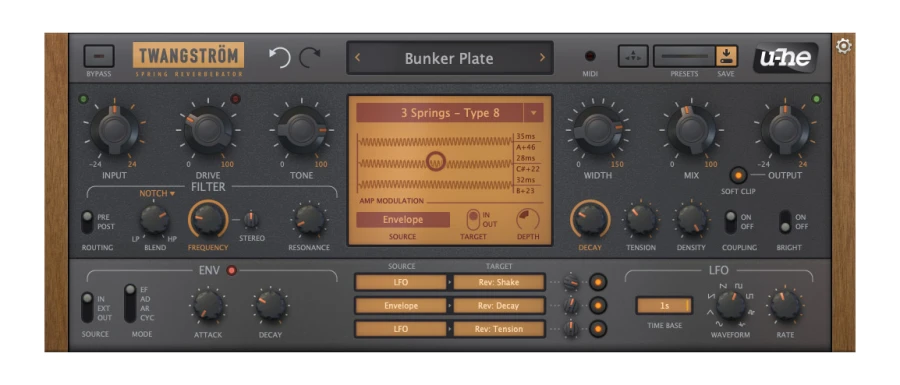Click the small Stereo knob
This screenshot has height=385, width=900.
[250, 219]
